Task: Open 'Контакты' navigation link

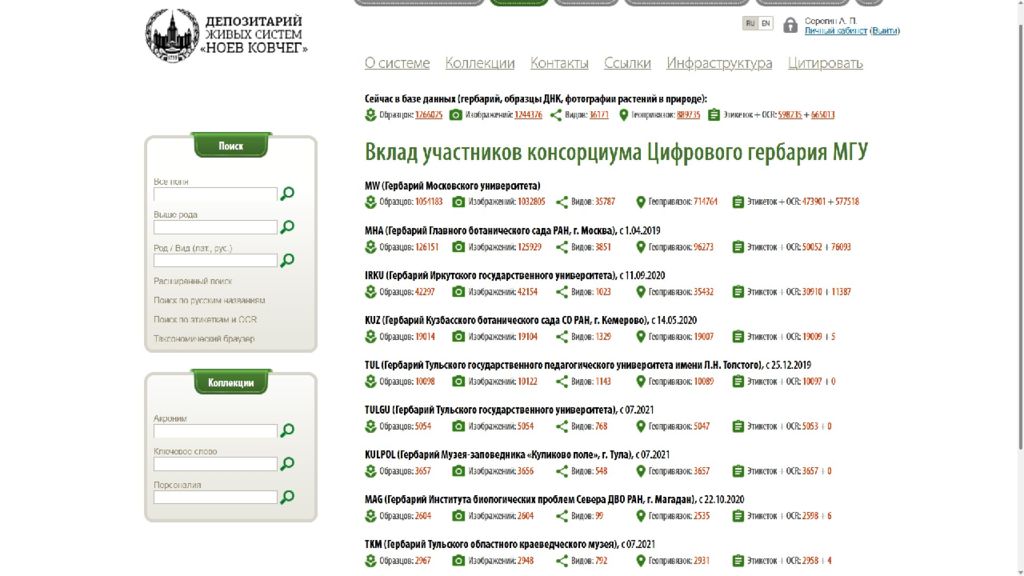Action: click(x=559, y=63)
